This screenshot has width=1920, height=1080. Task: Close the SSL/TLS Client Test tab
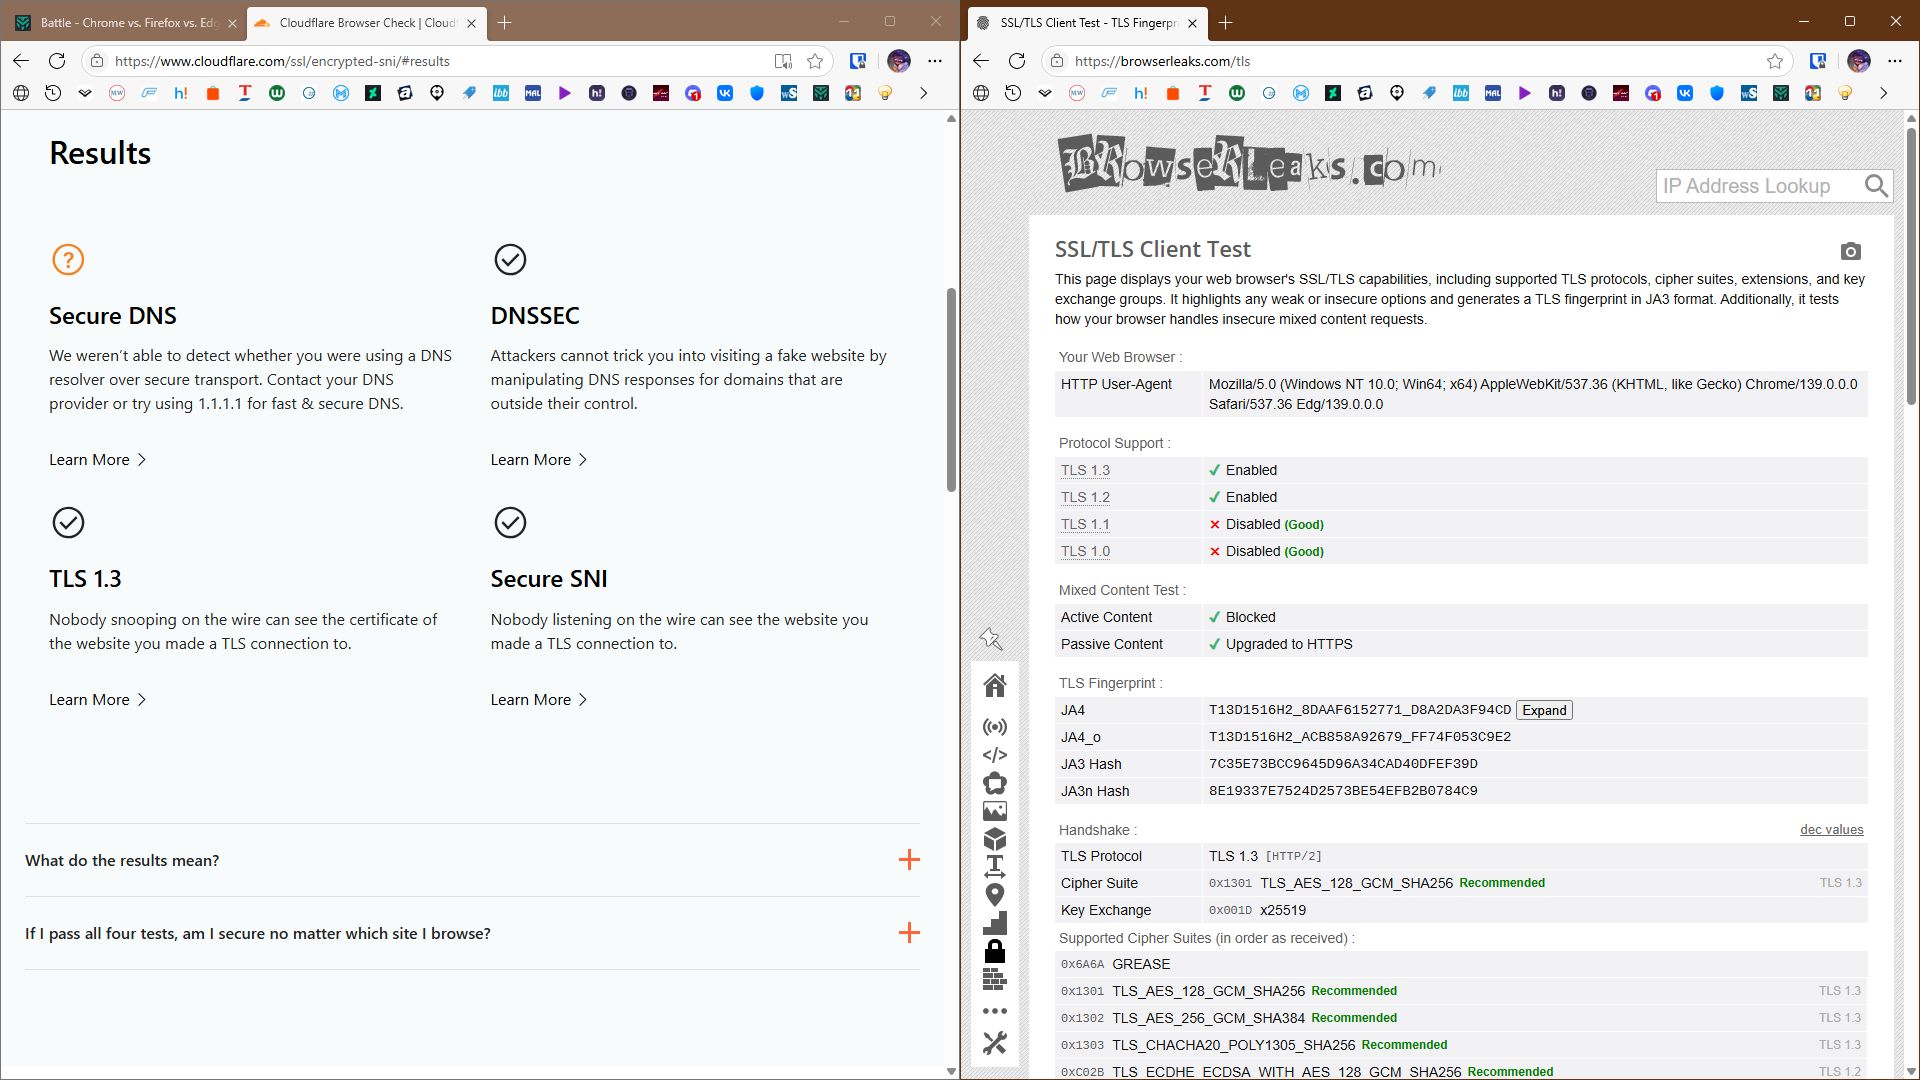(1192, 22)
